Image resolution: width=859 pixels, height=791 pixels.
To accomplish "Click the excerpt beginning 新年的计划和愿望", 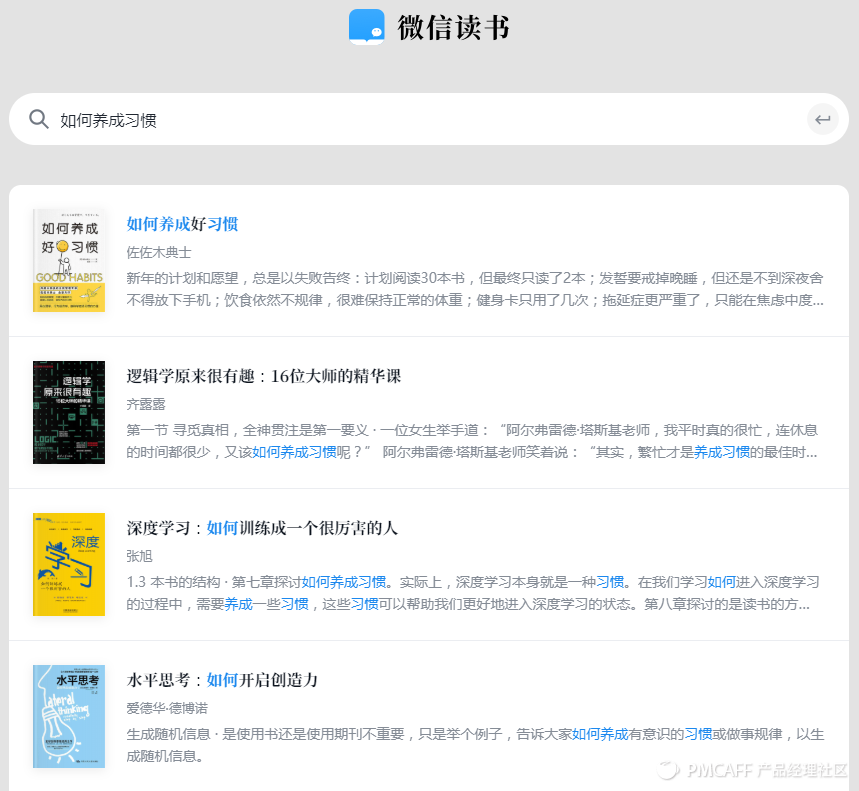I will click(x=475, y=289).
